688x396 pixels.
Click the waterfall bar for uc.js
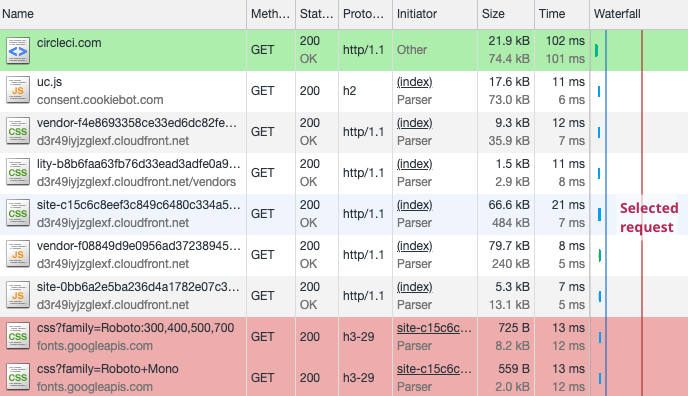(x=599, y=91)
